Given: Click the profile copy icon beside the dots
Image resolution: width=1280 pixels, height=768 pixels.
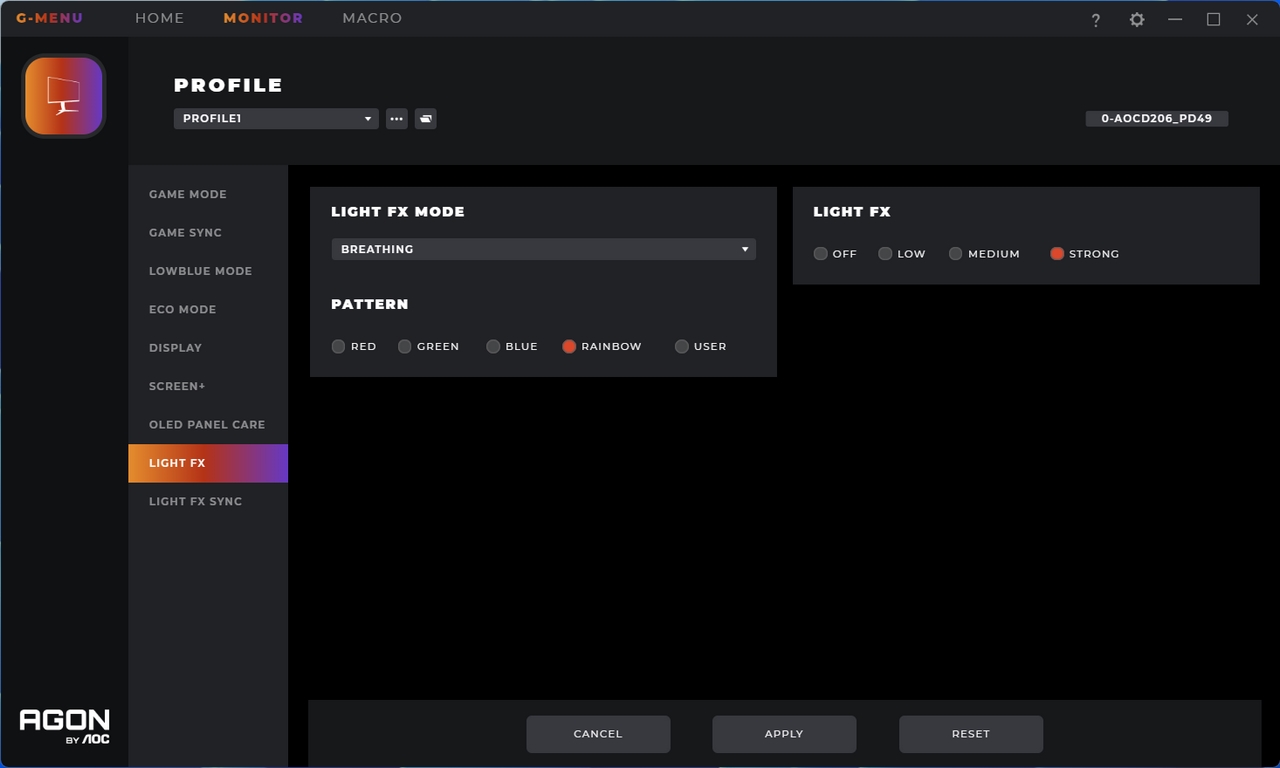Looking at the screenshot, I should pos(426,119).
